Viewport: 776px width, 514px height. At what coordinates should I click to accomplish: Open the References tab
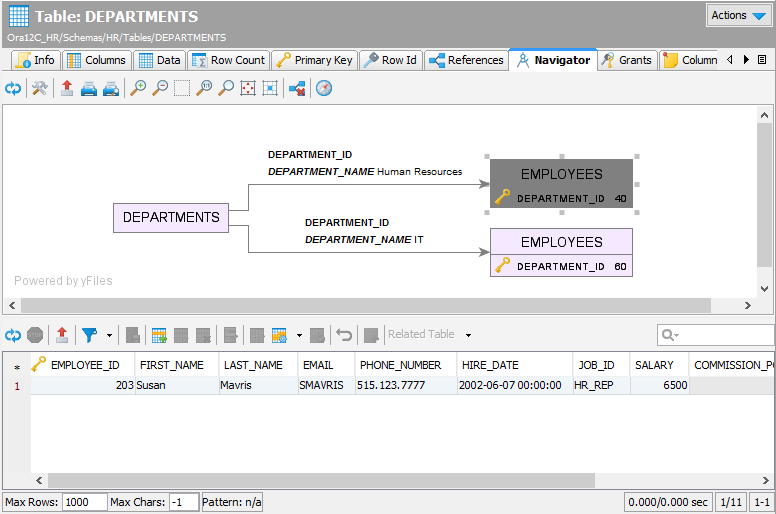click(466, 60)
